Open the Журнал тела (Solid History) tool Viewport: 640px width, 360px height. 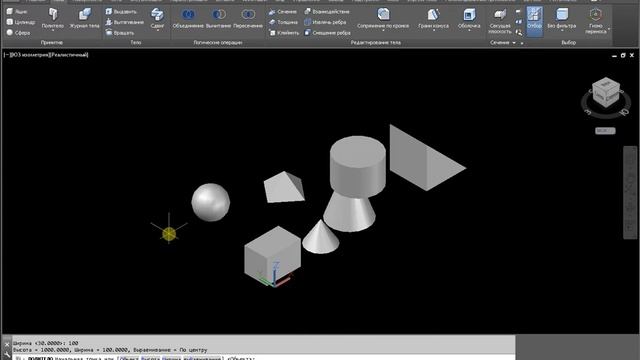pyautogui.click(x=84, y=18)
